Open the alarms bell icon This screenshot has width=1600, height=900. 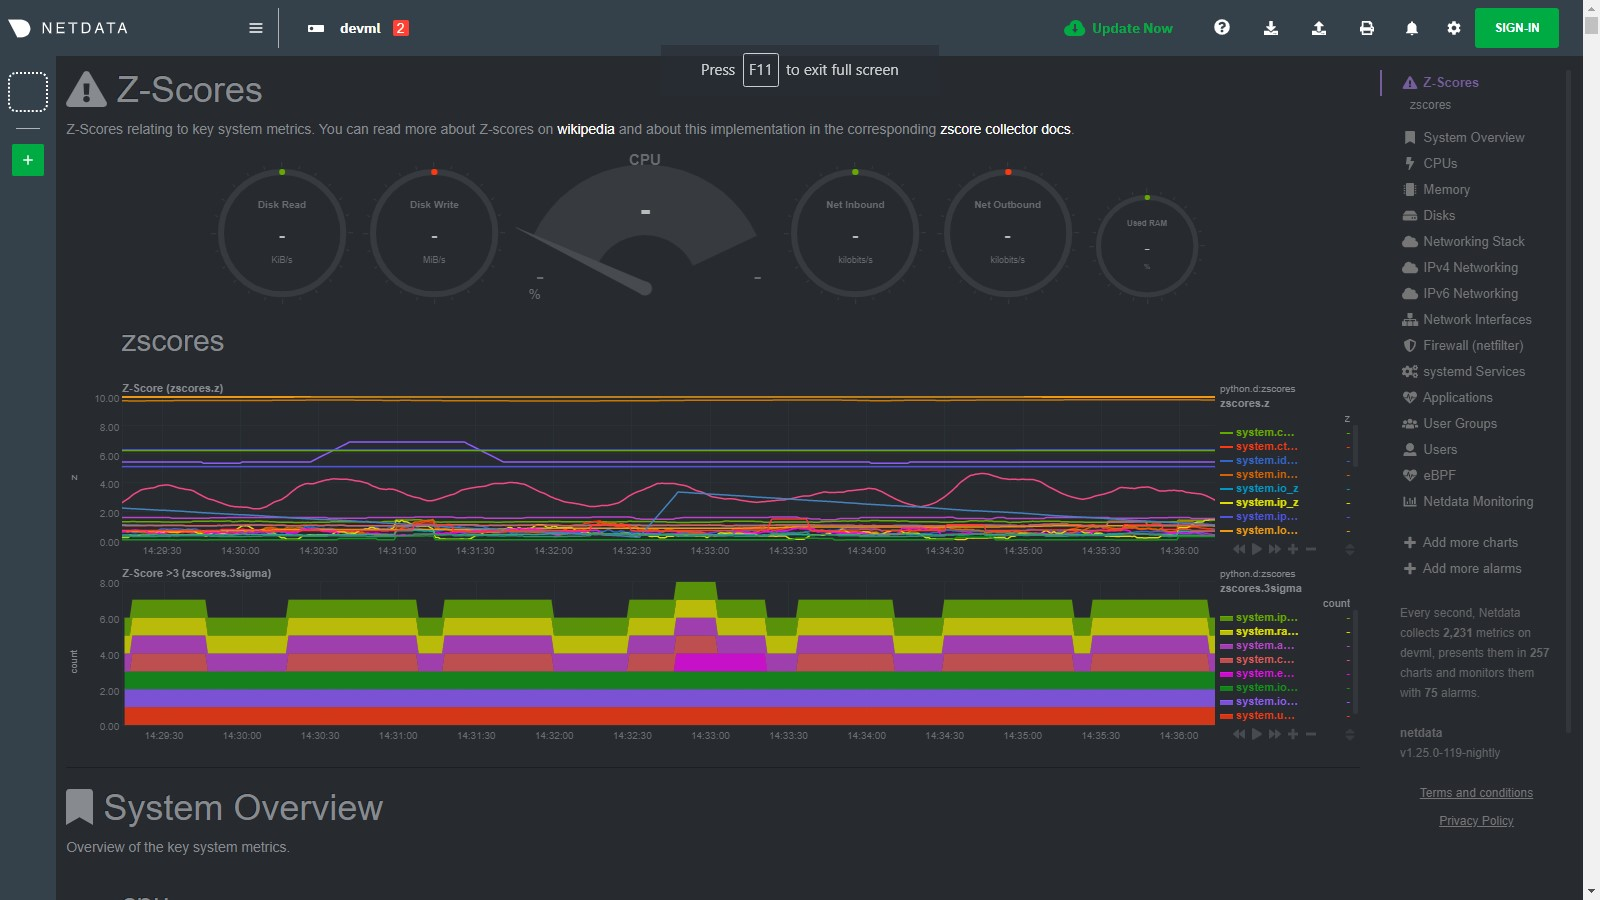1412,28
